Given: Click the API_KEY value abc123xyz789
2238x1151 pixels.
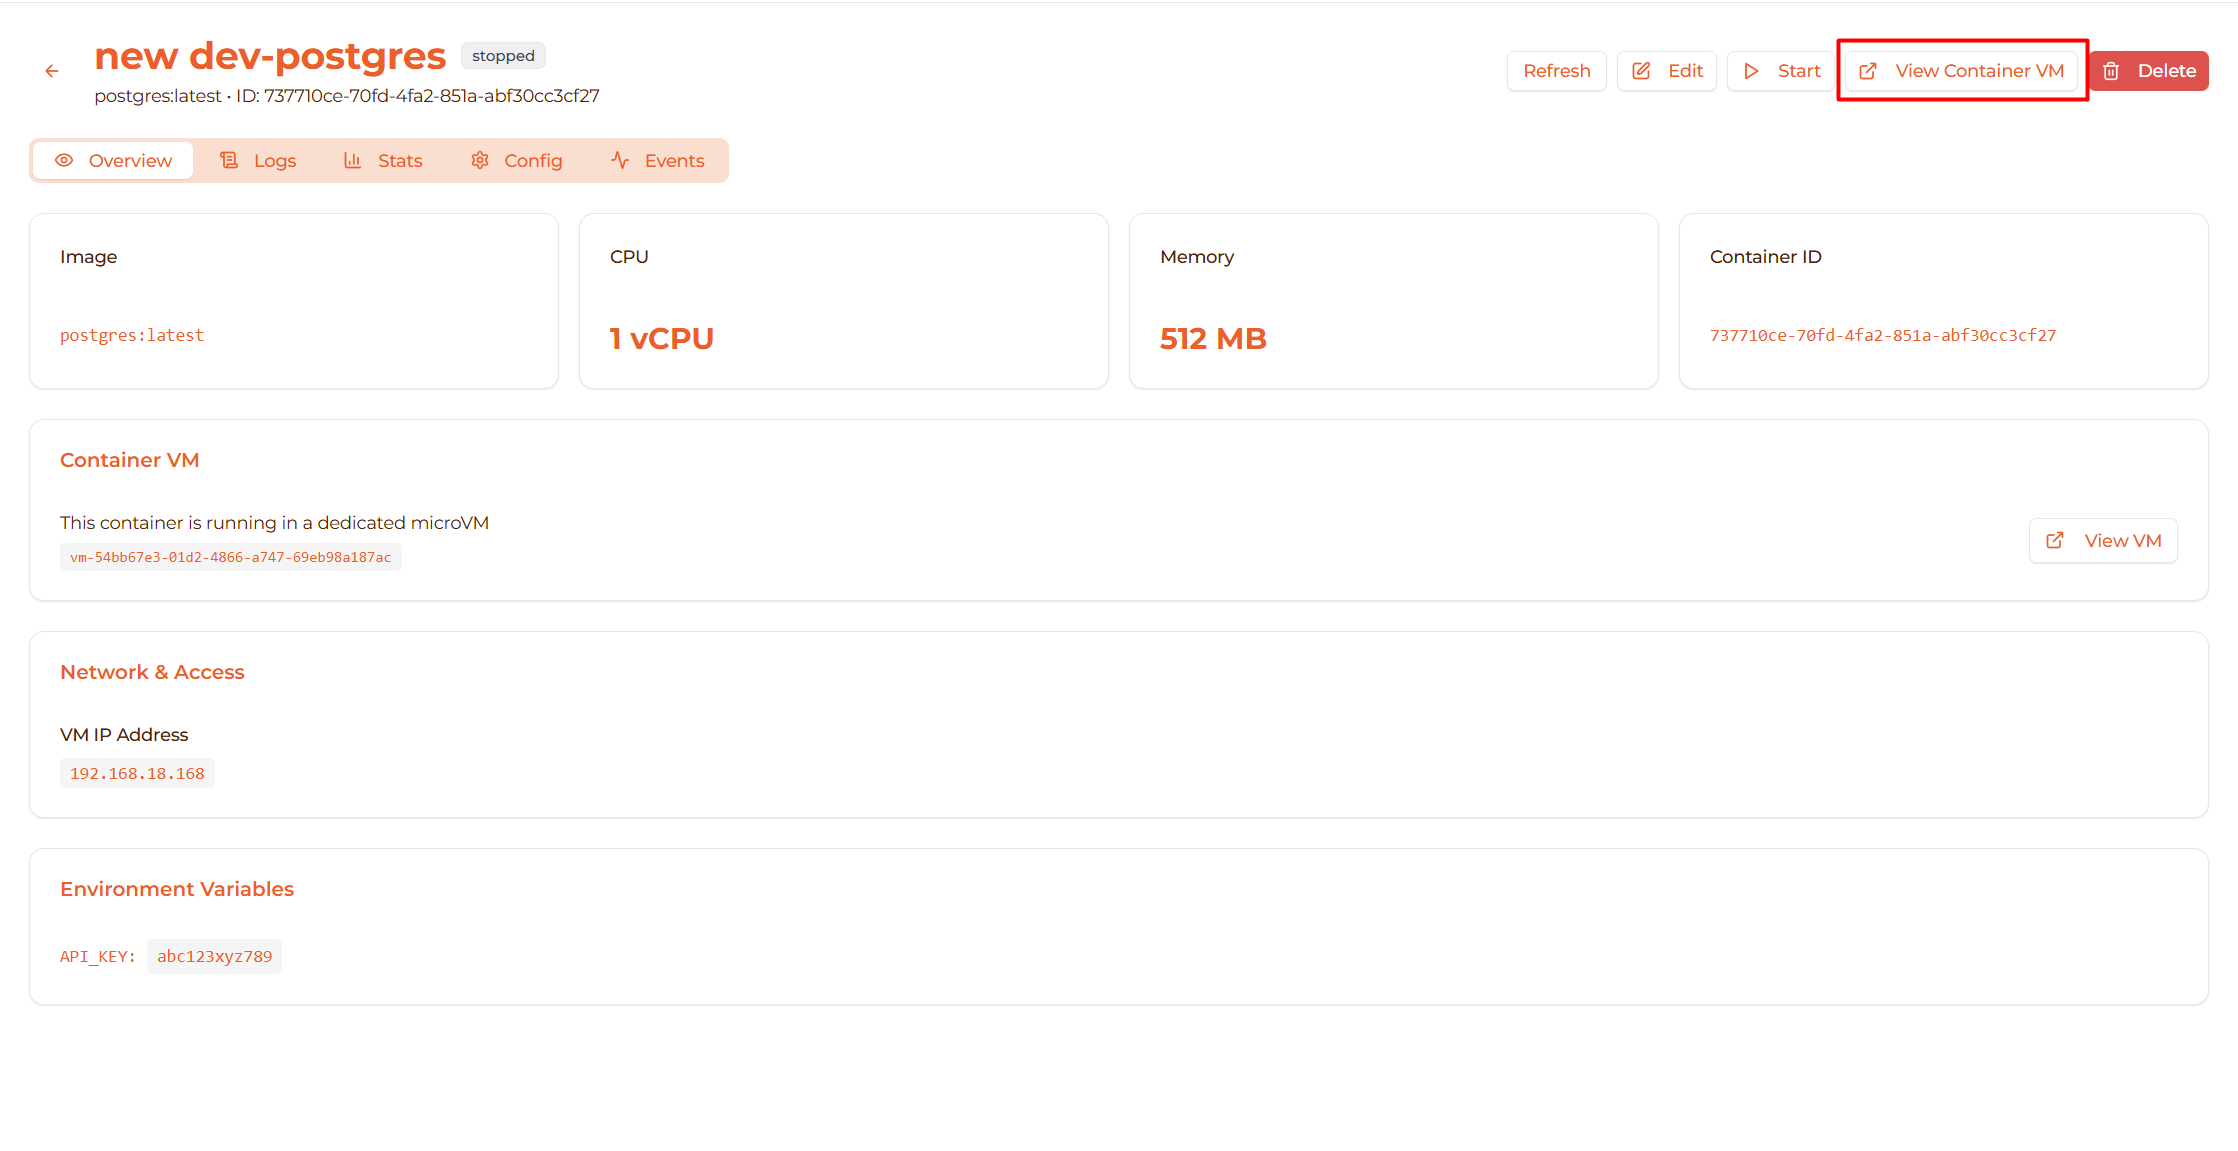Looking at the screenshot, I should pyautogui.click(x=214, y=955).
